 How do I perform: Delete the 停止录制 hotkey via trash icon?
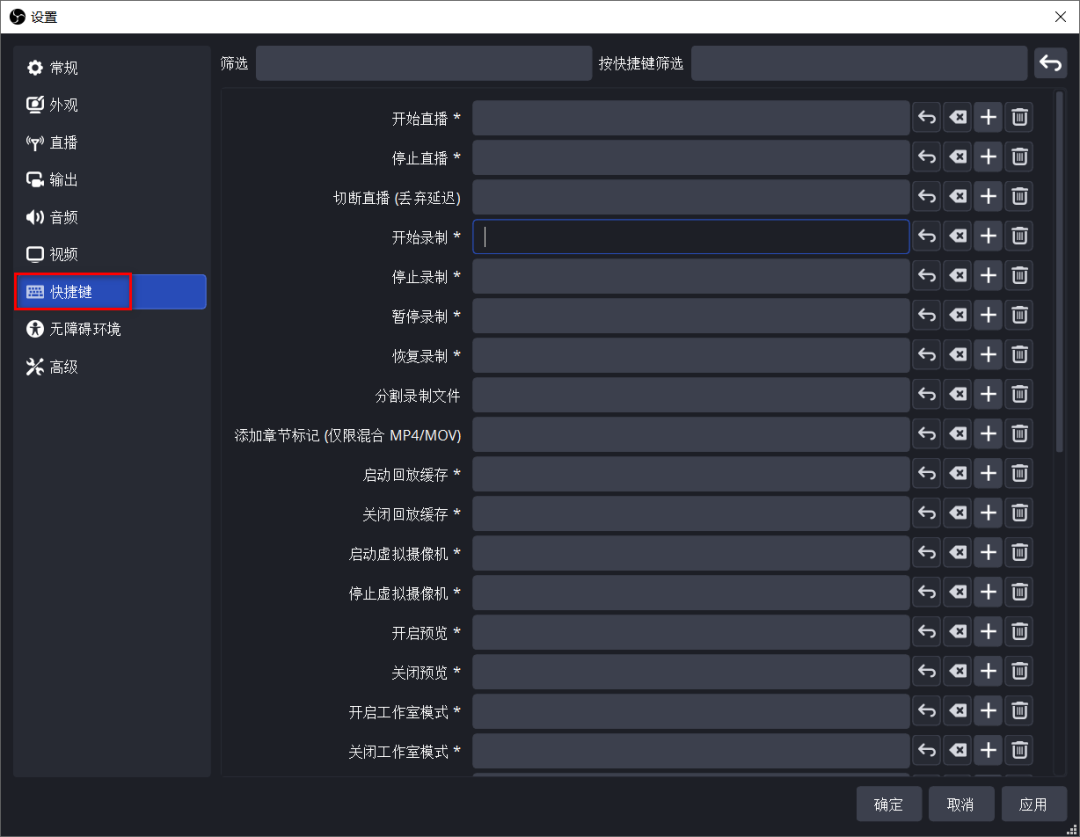[x=1019, y=276]
